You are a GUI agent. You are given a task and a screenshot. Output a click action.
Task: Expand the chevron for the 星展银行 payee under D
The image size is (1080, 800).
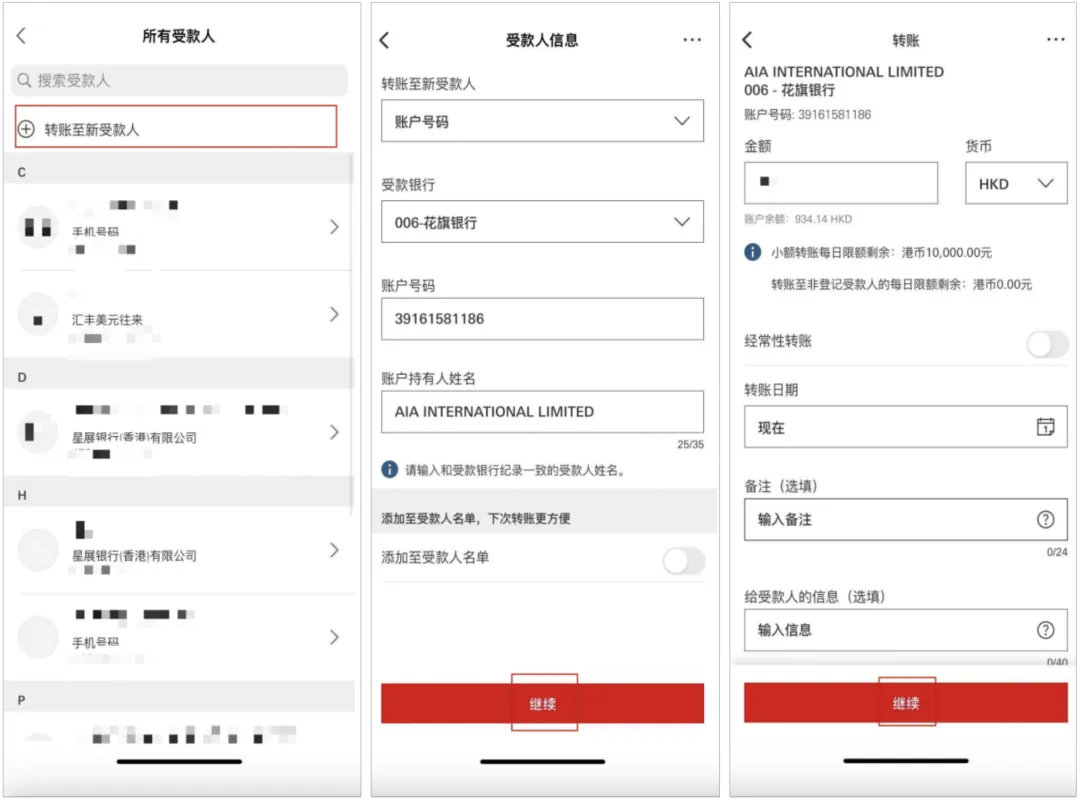(334, 432)
